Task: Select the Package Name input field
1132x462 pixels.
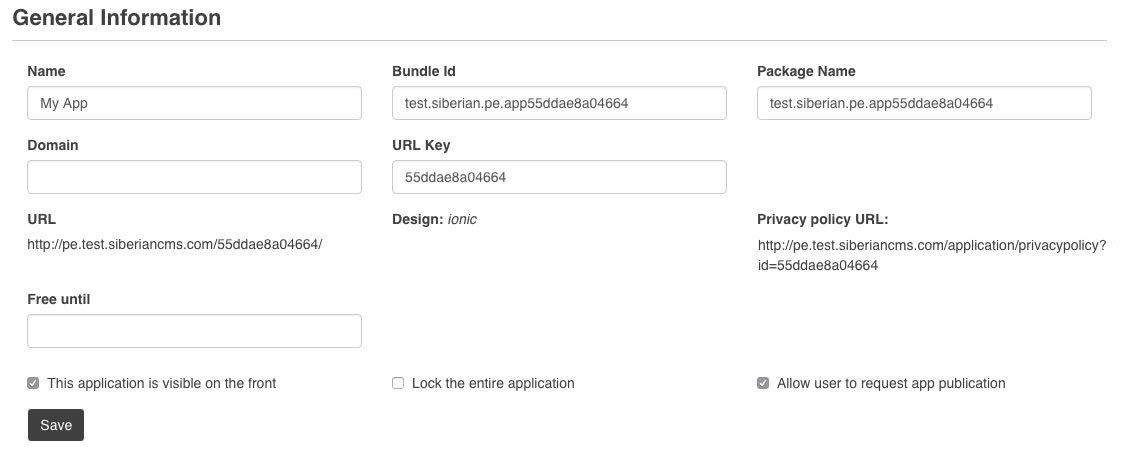Action: tap(924, 103)
